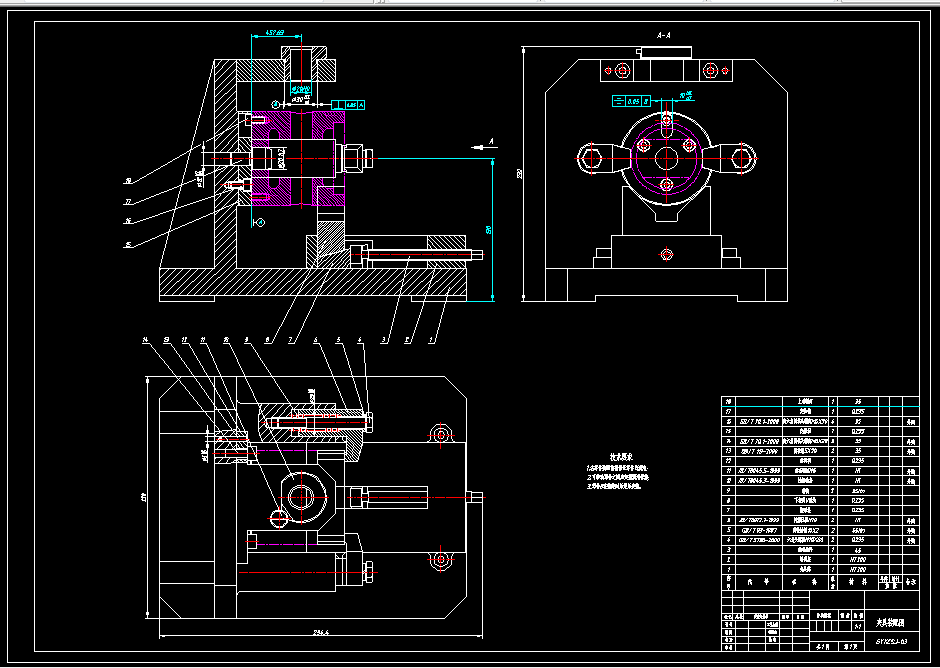Select the 296.6 width dimension text
Image resolution: width=940 pixels, height=668 pixels.
pyautogui.click(x=321, y=632)
